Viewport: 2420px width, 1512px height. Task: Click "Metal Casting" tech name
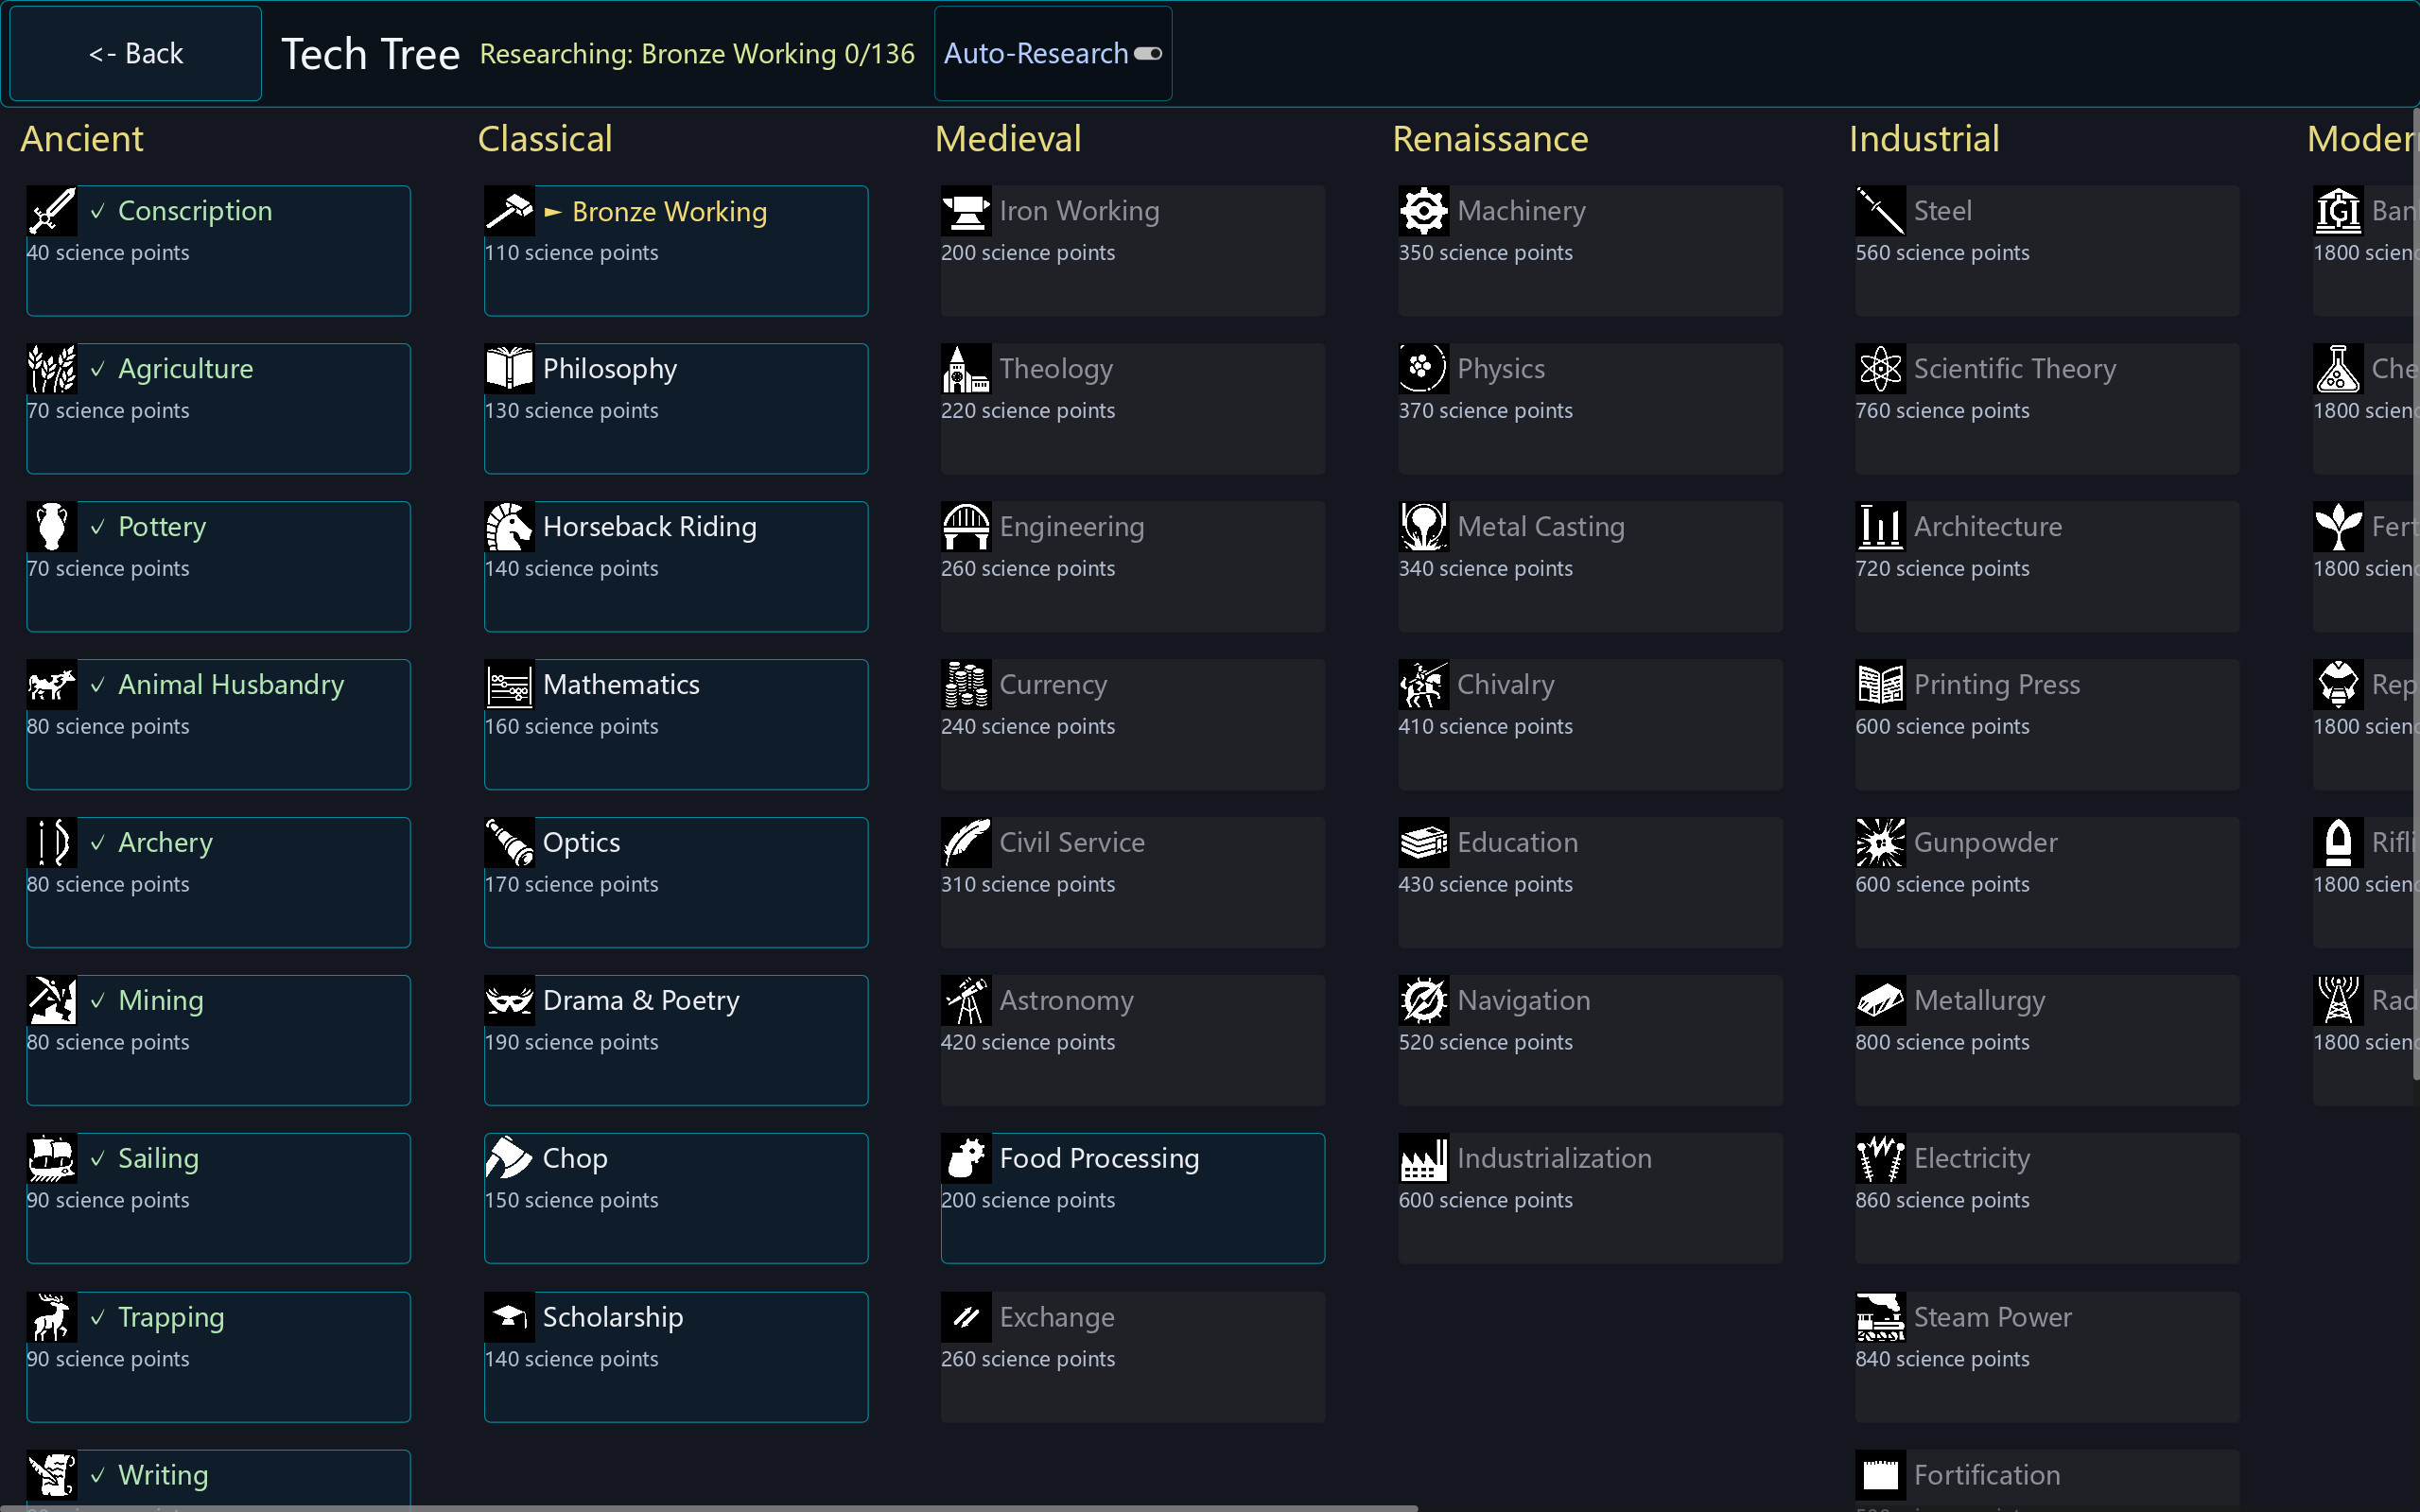[x=1541, y=527]
